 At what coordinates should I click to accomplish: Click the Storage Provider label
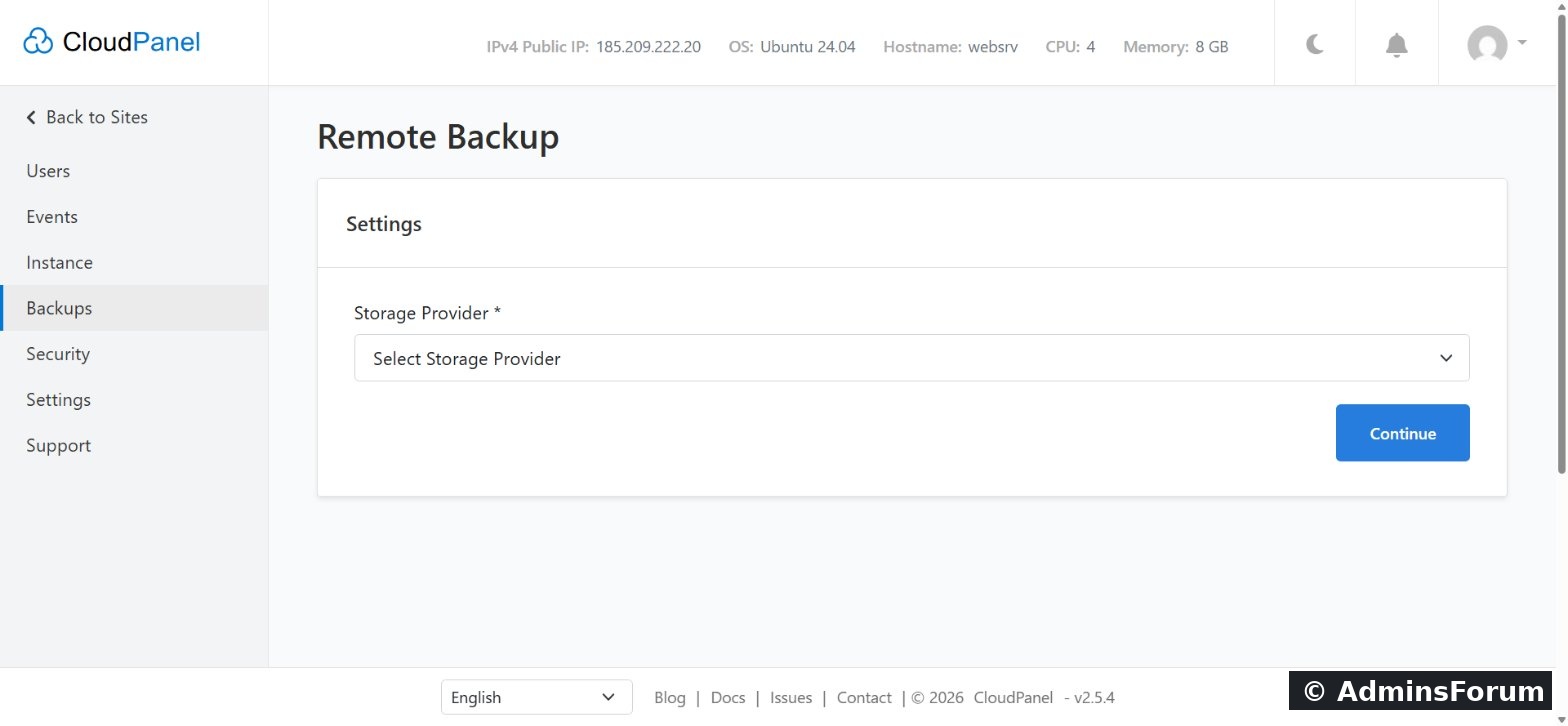tap(427, 313)
